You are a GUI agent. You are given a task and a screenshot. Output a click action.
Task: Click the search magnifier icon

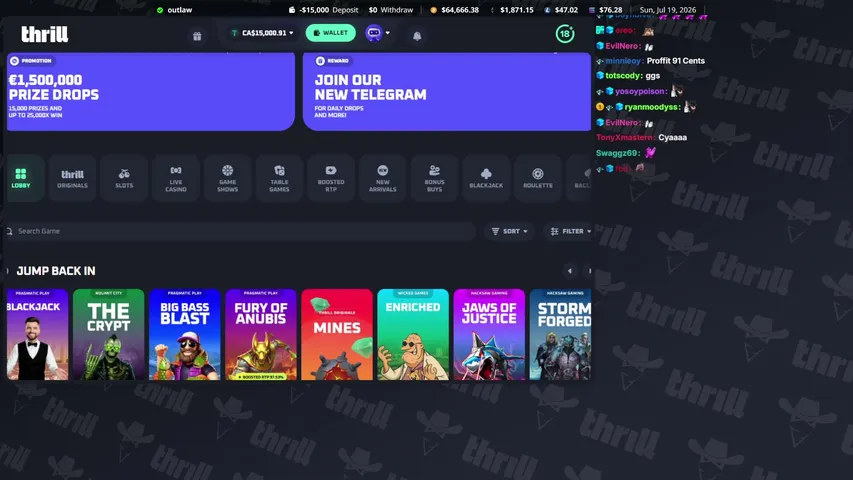coord(9,231)
